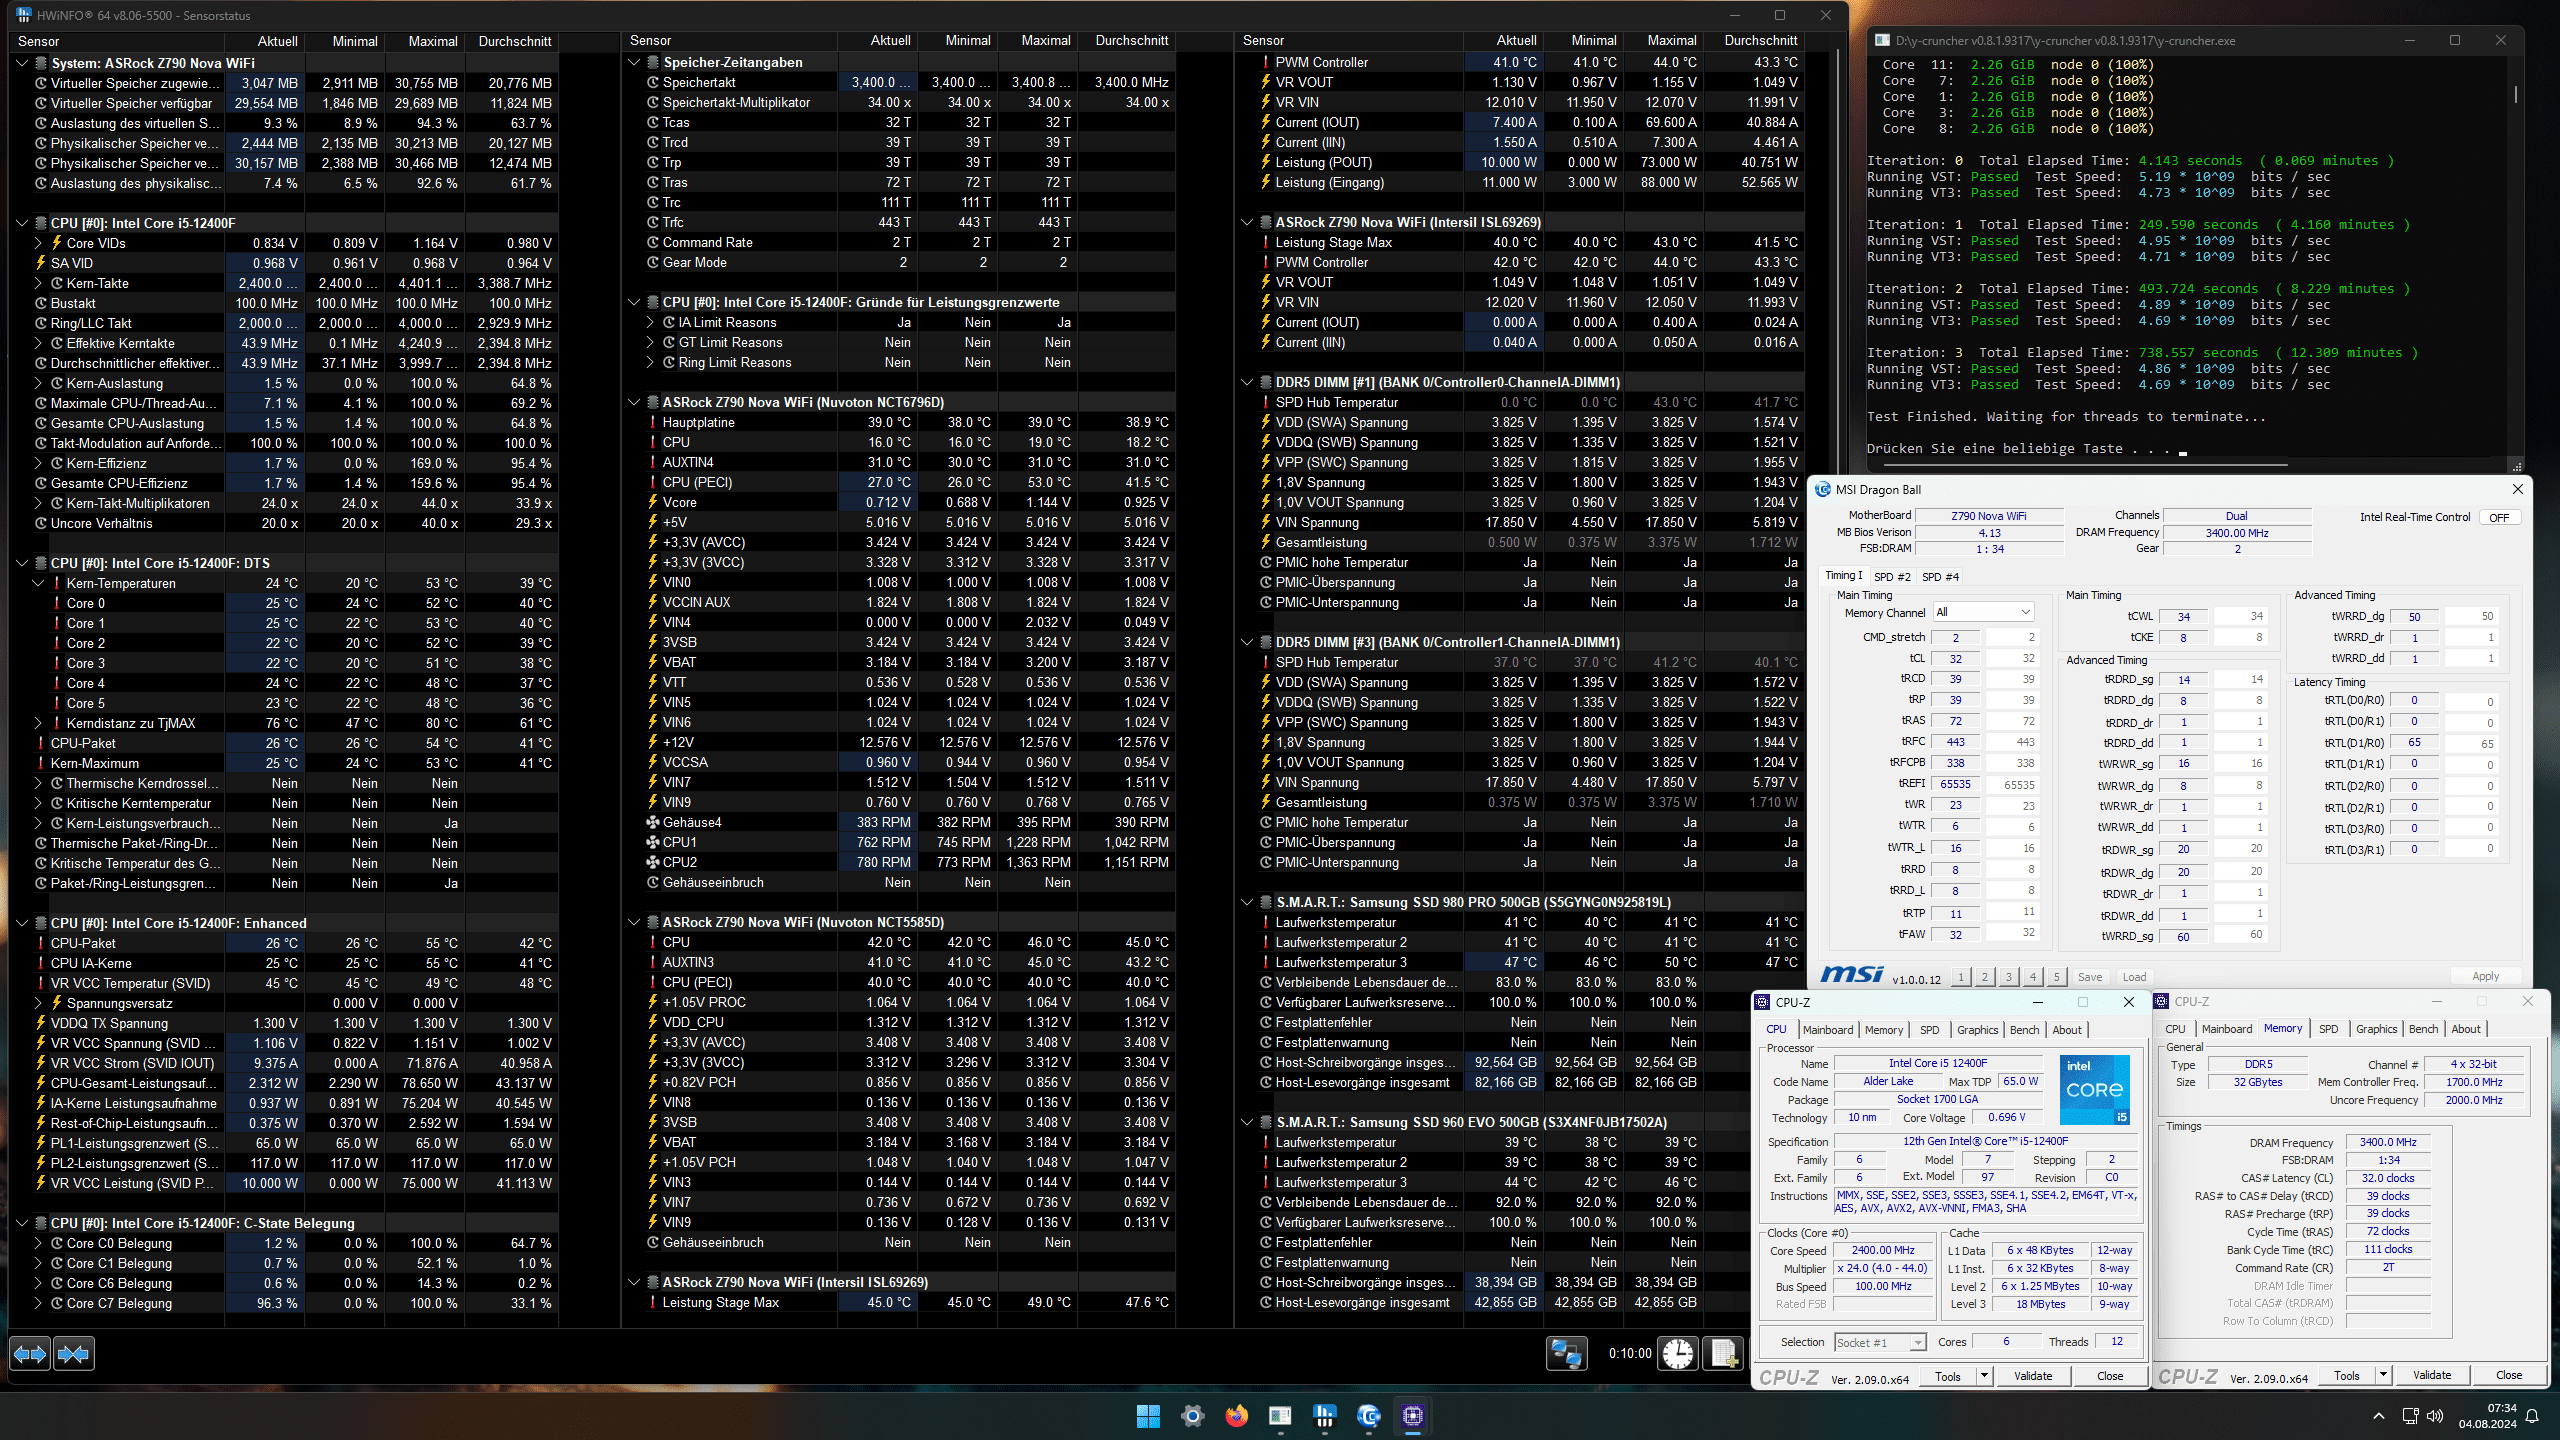Click HWiNFO expand columns arrows icon
This screenshot has height=1440, width=2560.
(30, 1354)
